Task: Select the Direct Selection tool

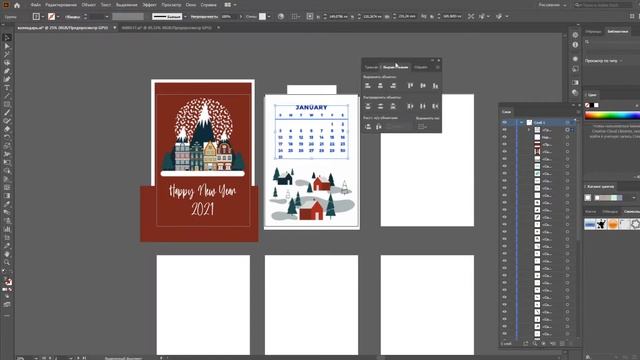Action: click(x=7, y=46)
